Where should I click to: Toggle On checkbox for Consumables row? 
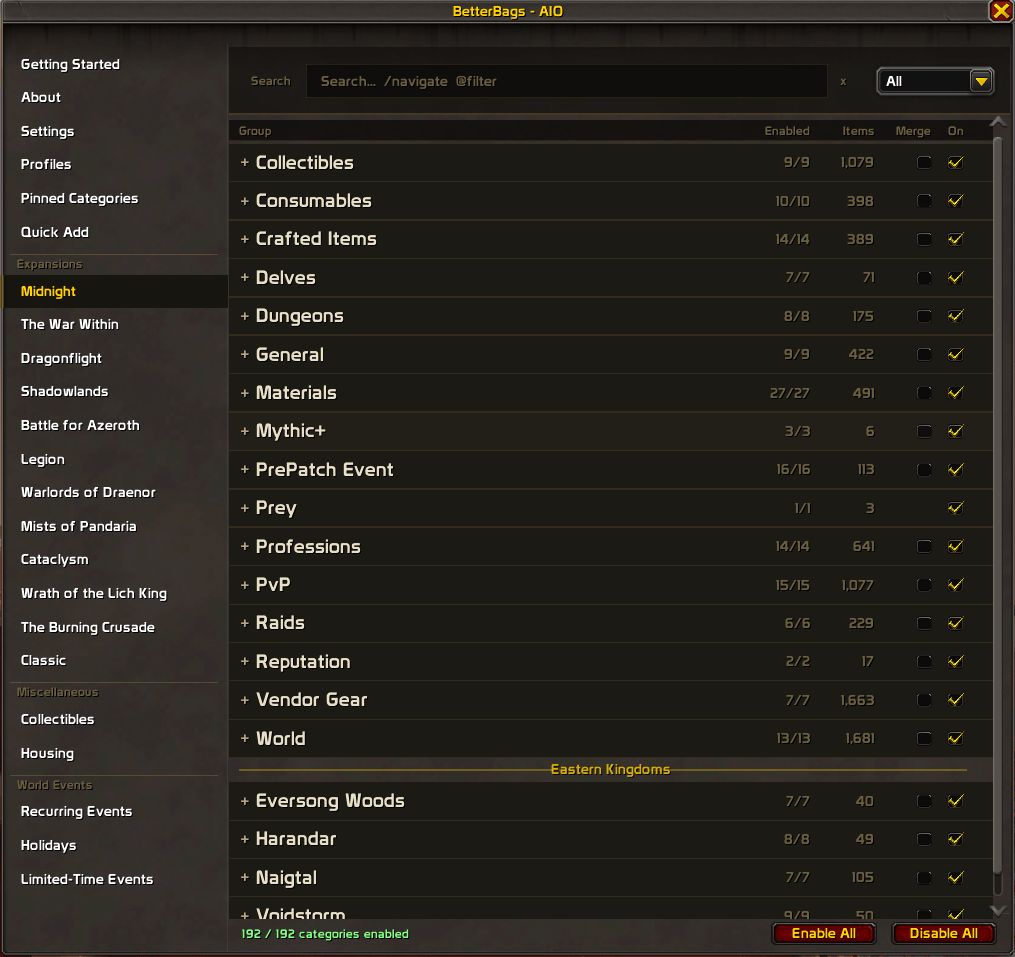point(955,201)
